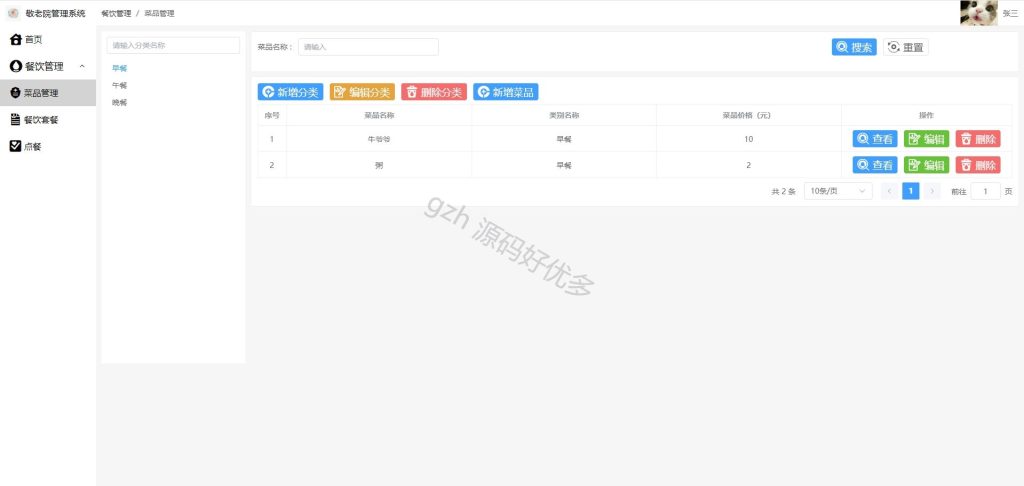Collapse the 餐饮管理 menu chevron
The width and height of the screenshot is (1024, 486).
(x=82, y=67)
